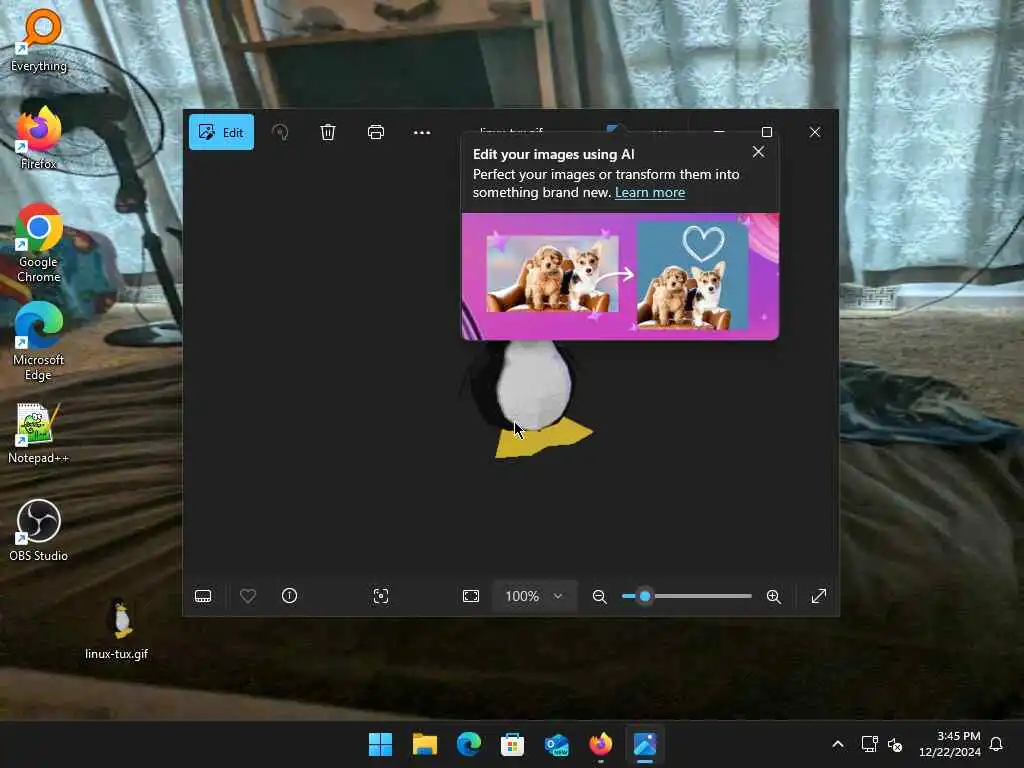1024x768 pixels.
Task: Click the muted volume tray icon
Action: [895, 744]
